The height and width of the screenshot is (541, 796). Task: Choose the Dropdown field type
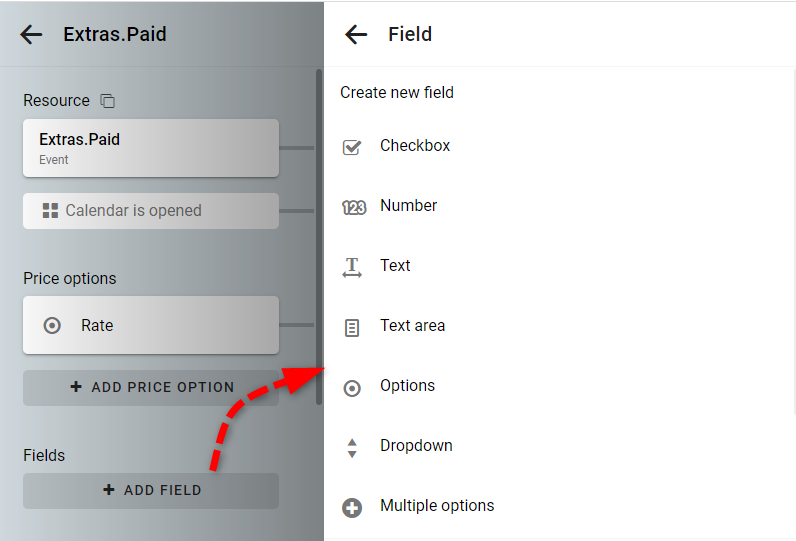coord(560,446)
